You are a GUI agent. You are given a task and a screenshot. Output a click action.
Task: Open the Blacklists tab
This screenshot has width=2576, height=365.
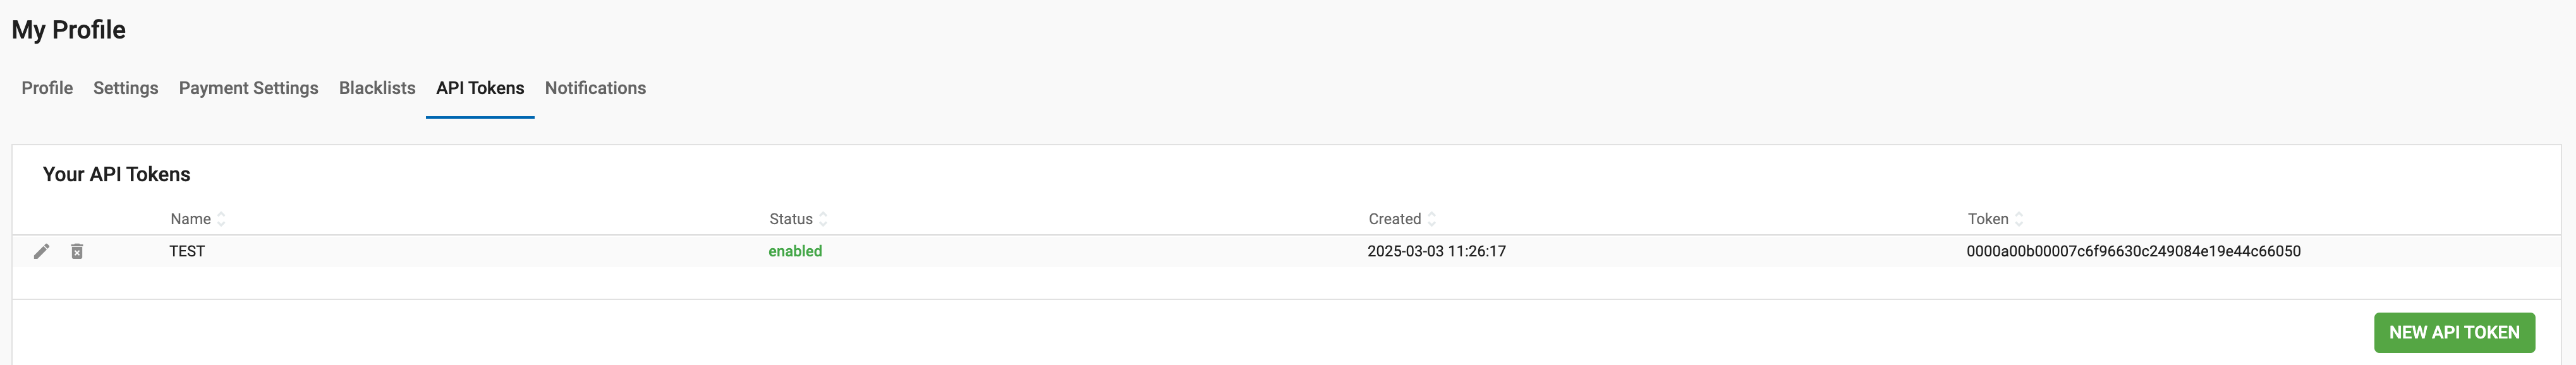pyautogui.click(x=377, y=88)
